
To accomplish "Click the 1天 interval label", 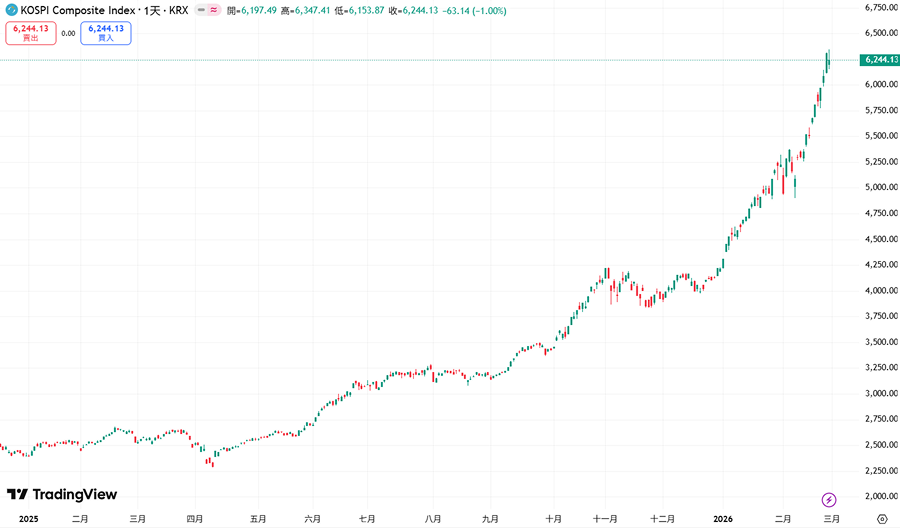I will click(x=153, y=10).
